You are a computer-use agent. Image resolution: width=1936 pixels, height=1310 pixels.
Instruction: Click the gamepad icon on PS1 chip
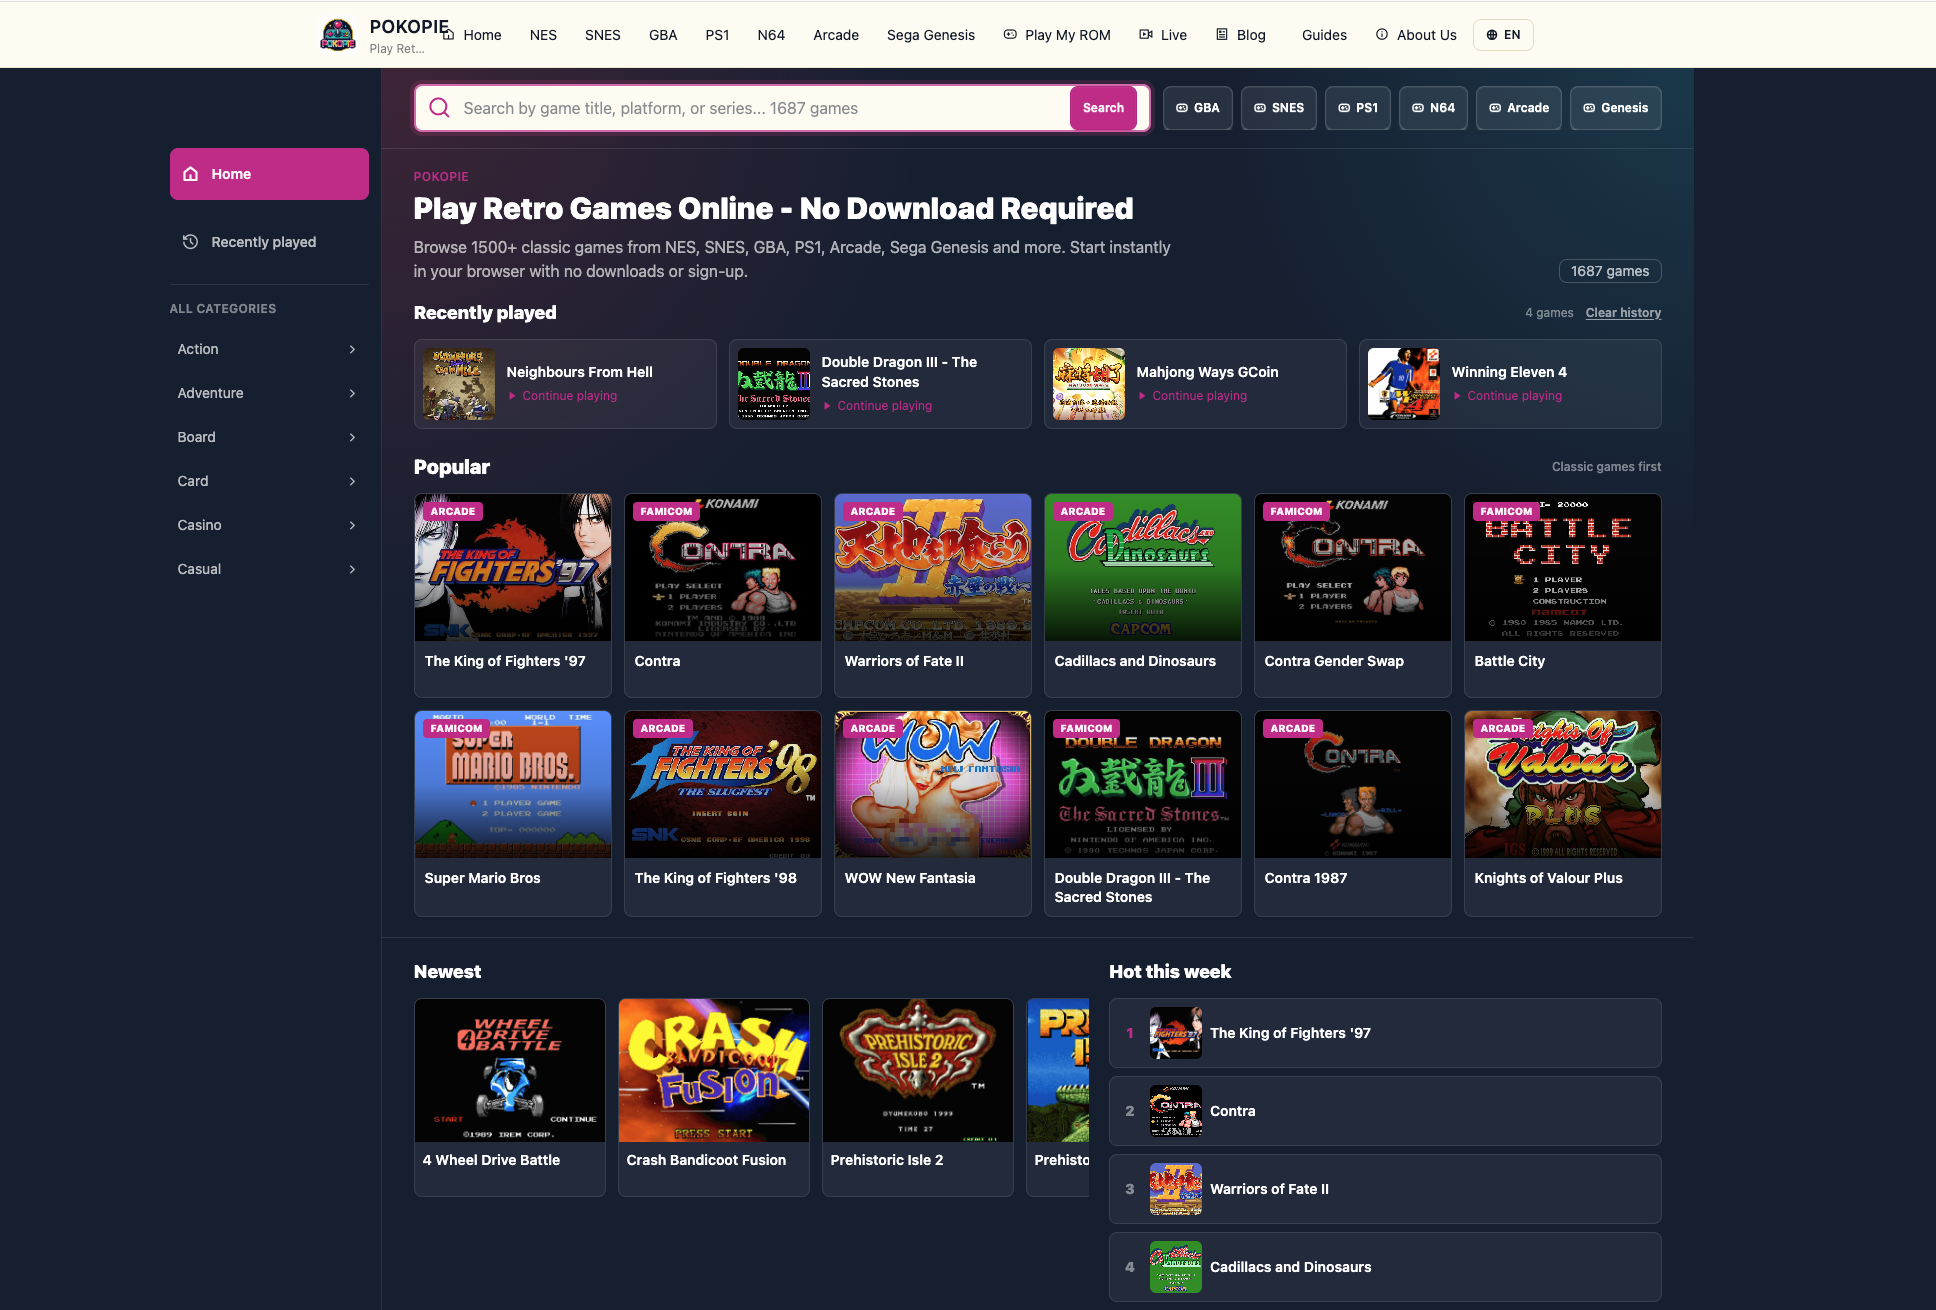pos(1344,108)
